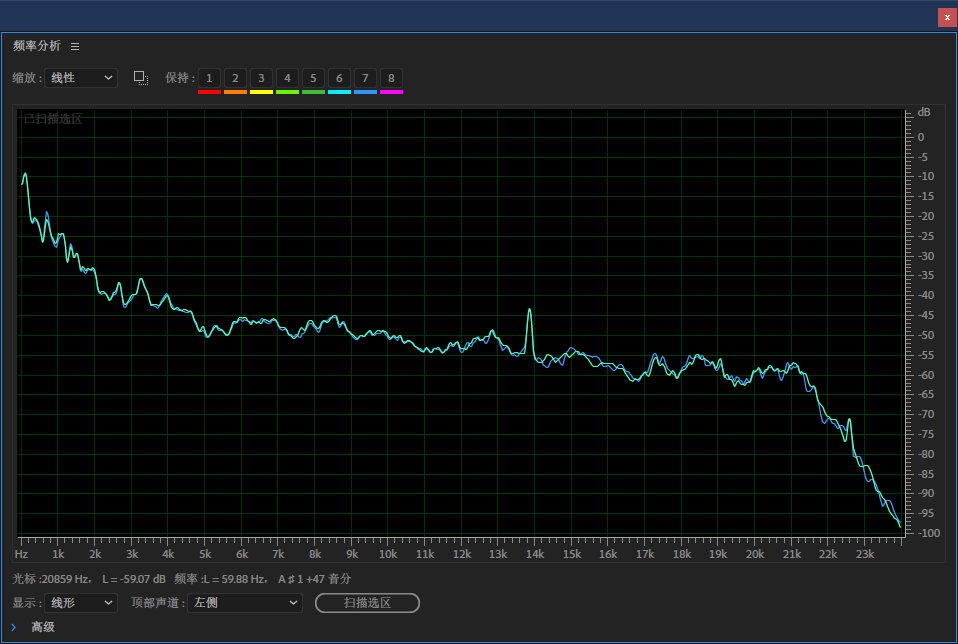
Task: Open the 频率分析 panel menu icon
Action: point(75,46)
